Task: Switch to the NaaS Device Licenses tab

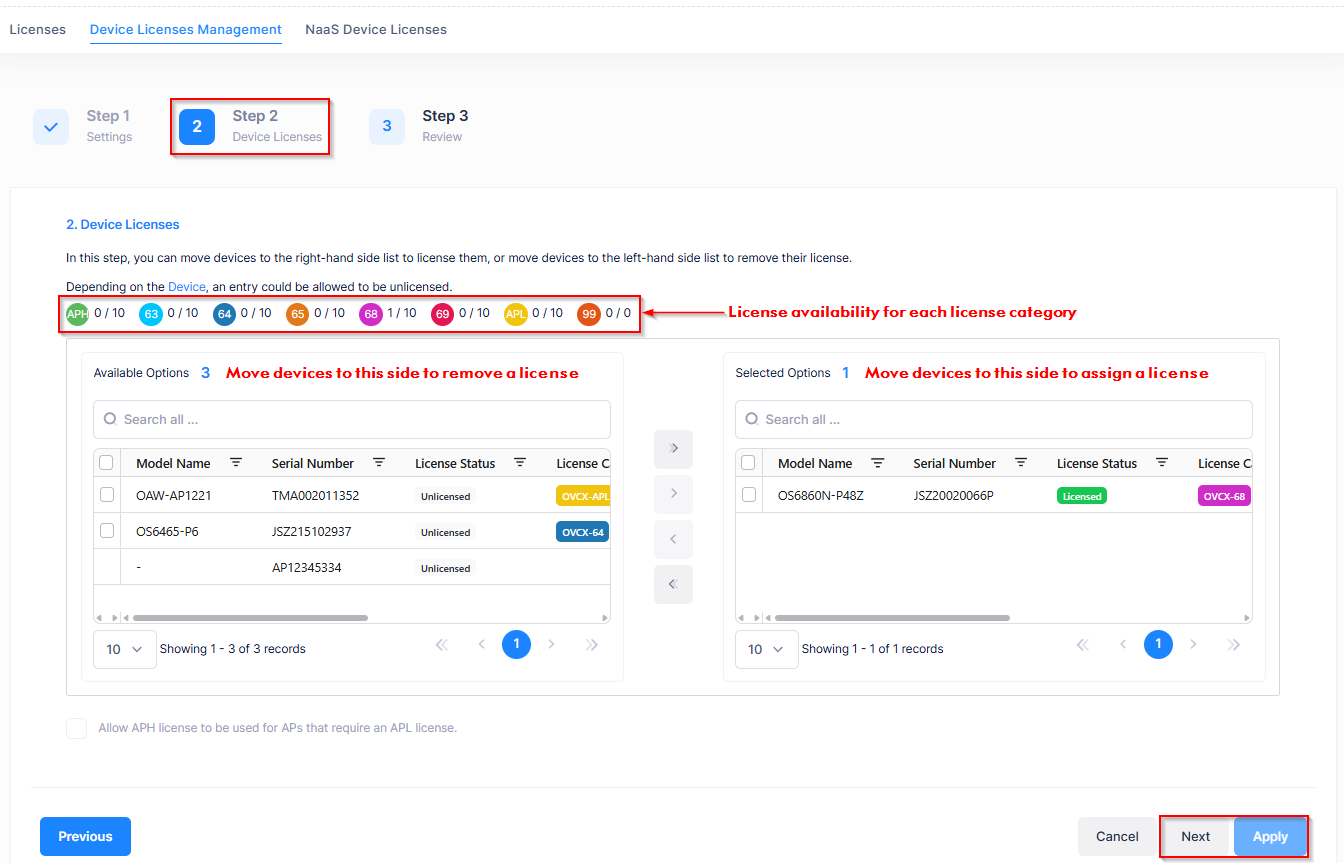Action: (376, 30)
